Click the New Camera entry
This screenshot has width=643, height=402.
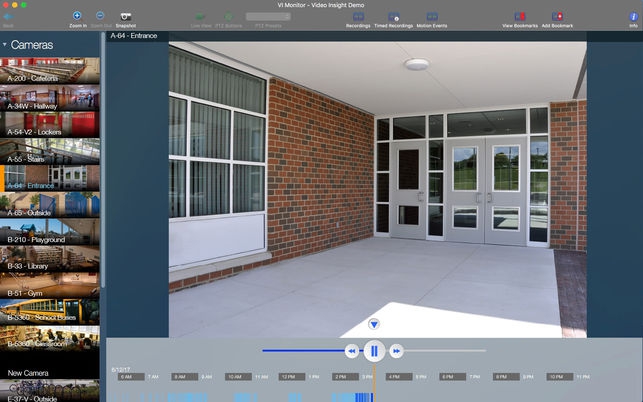[x=50, y=366]
